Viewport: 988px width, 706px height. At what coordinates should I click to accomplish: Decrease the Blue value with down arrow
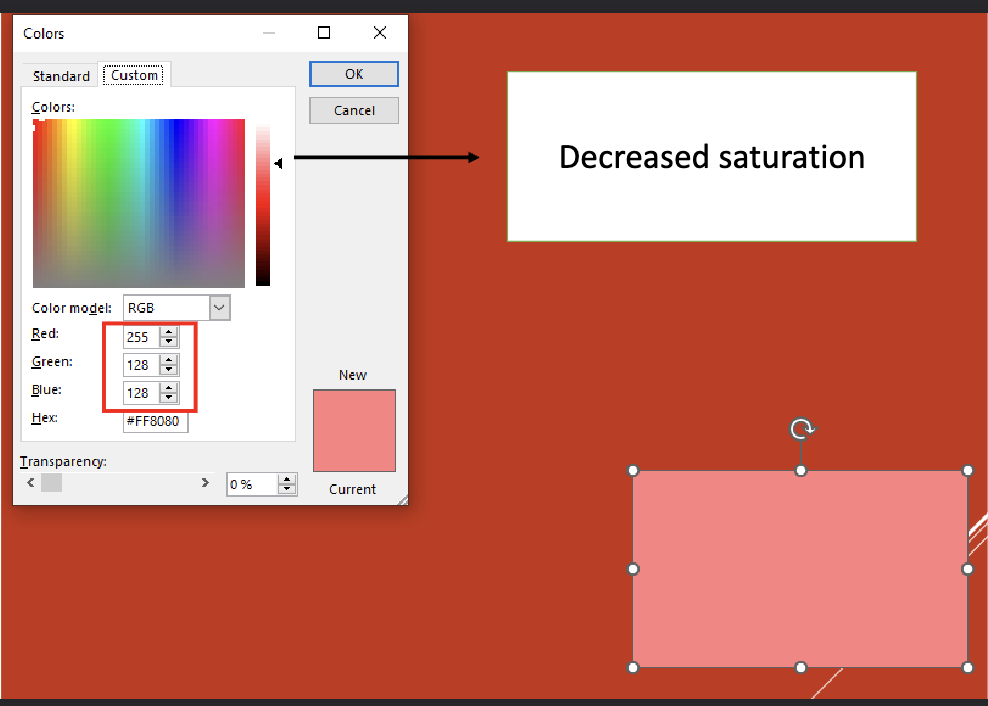click(168, 398)
